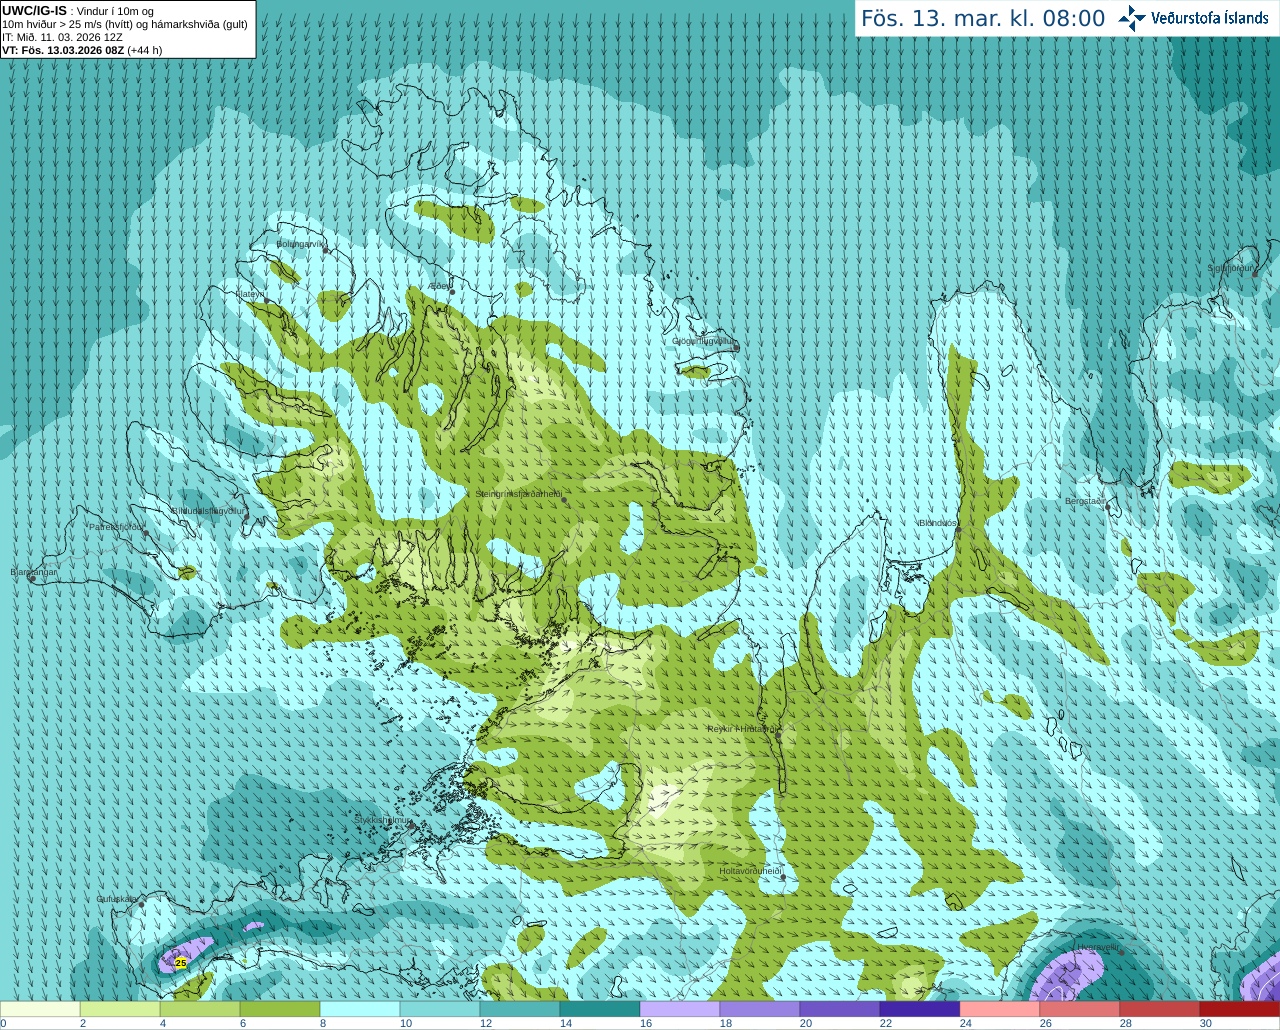The height and width of the screenshot is (1030, 1280).
Task: Click the 16–18 m/s lavender legend swatch
Action: click(x=680, y=1009)
